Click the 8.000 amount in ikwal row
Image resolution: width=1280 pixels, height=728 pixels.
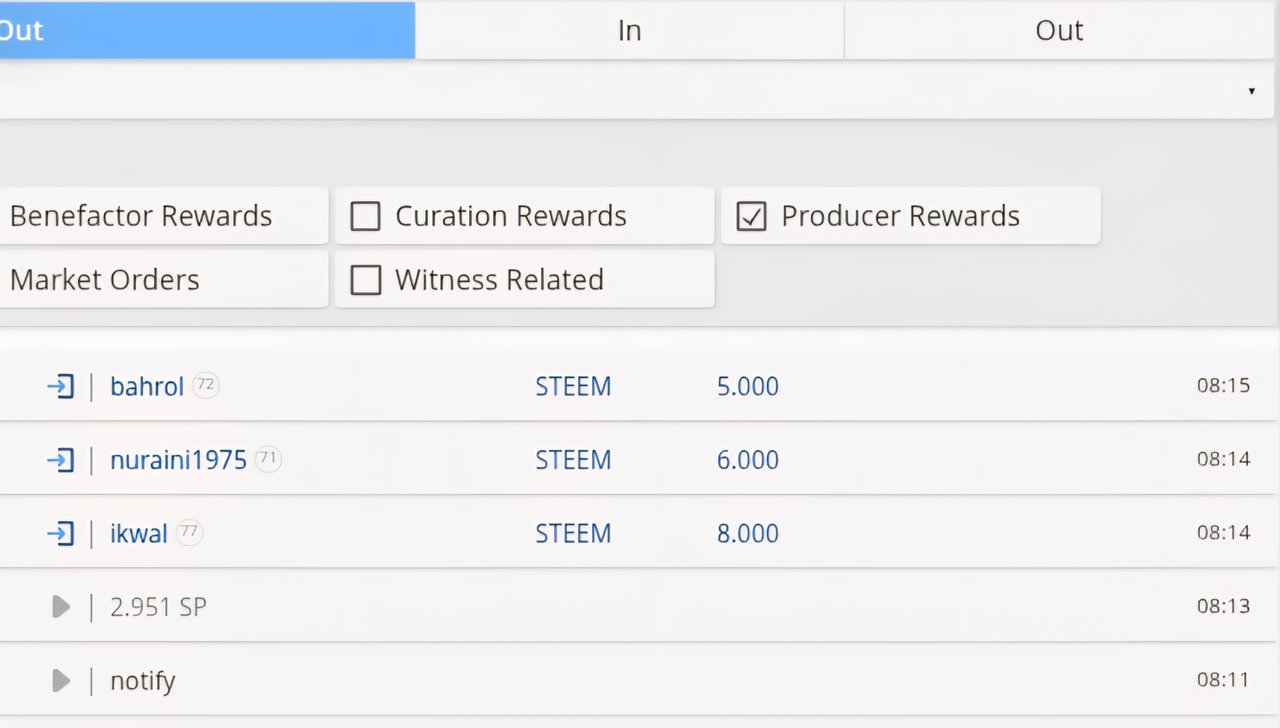pos(748,534)
